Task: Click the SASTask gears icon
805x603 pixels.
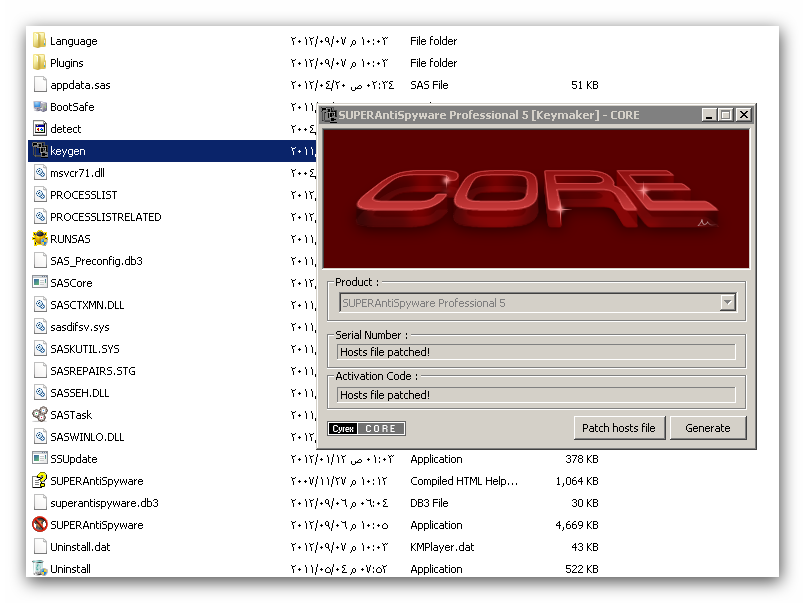Action: pyautogui.click(x=40, y=414)
